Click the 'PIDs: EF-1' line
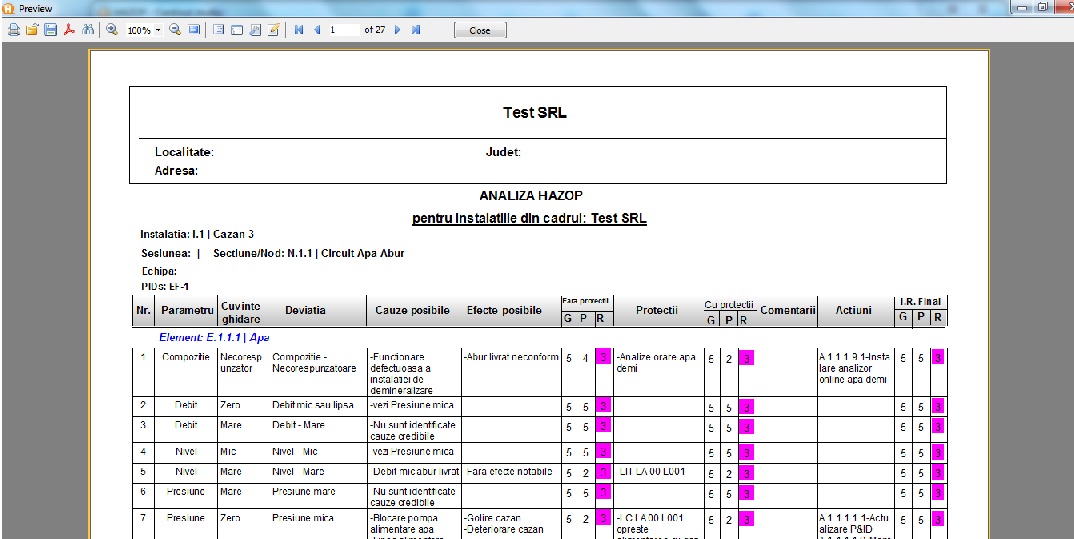This screenshot has height=539, width=1074. [165, 287]
